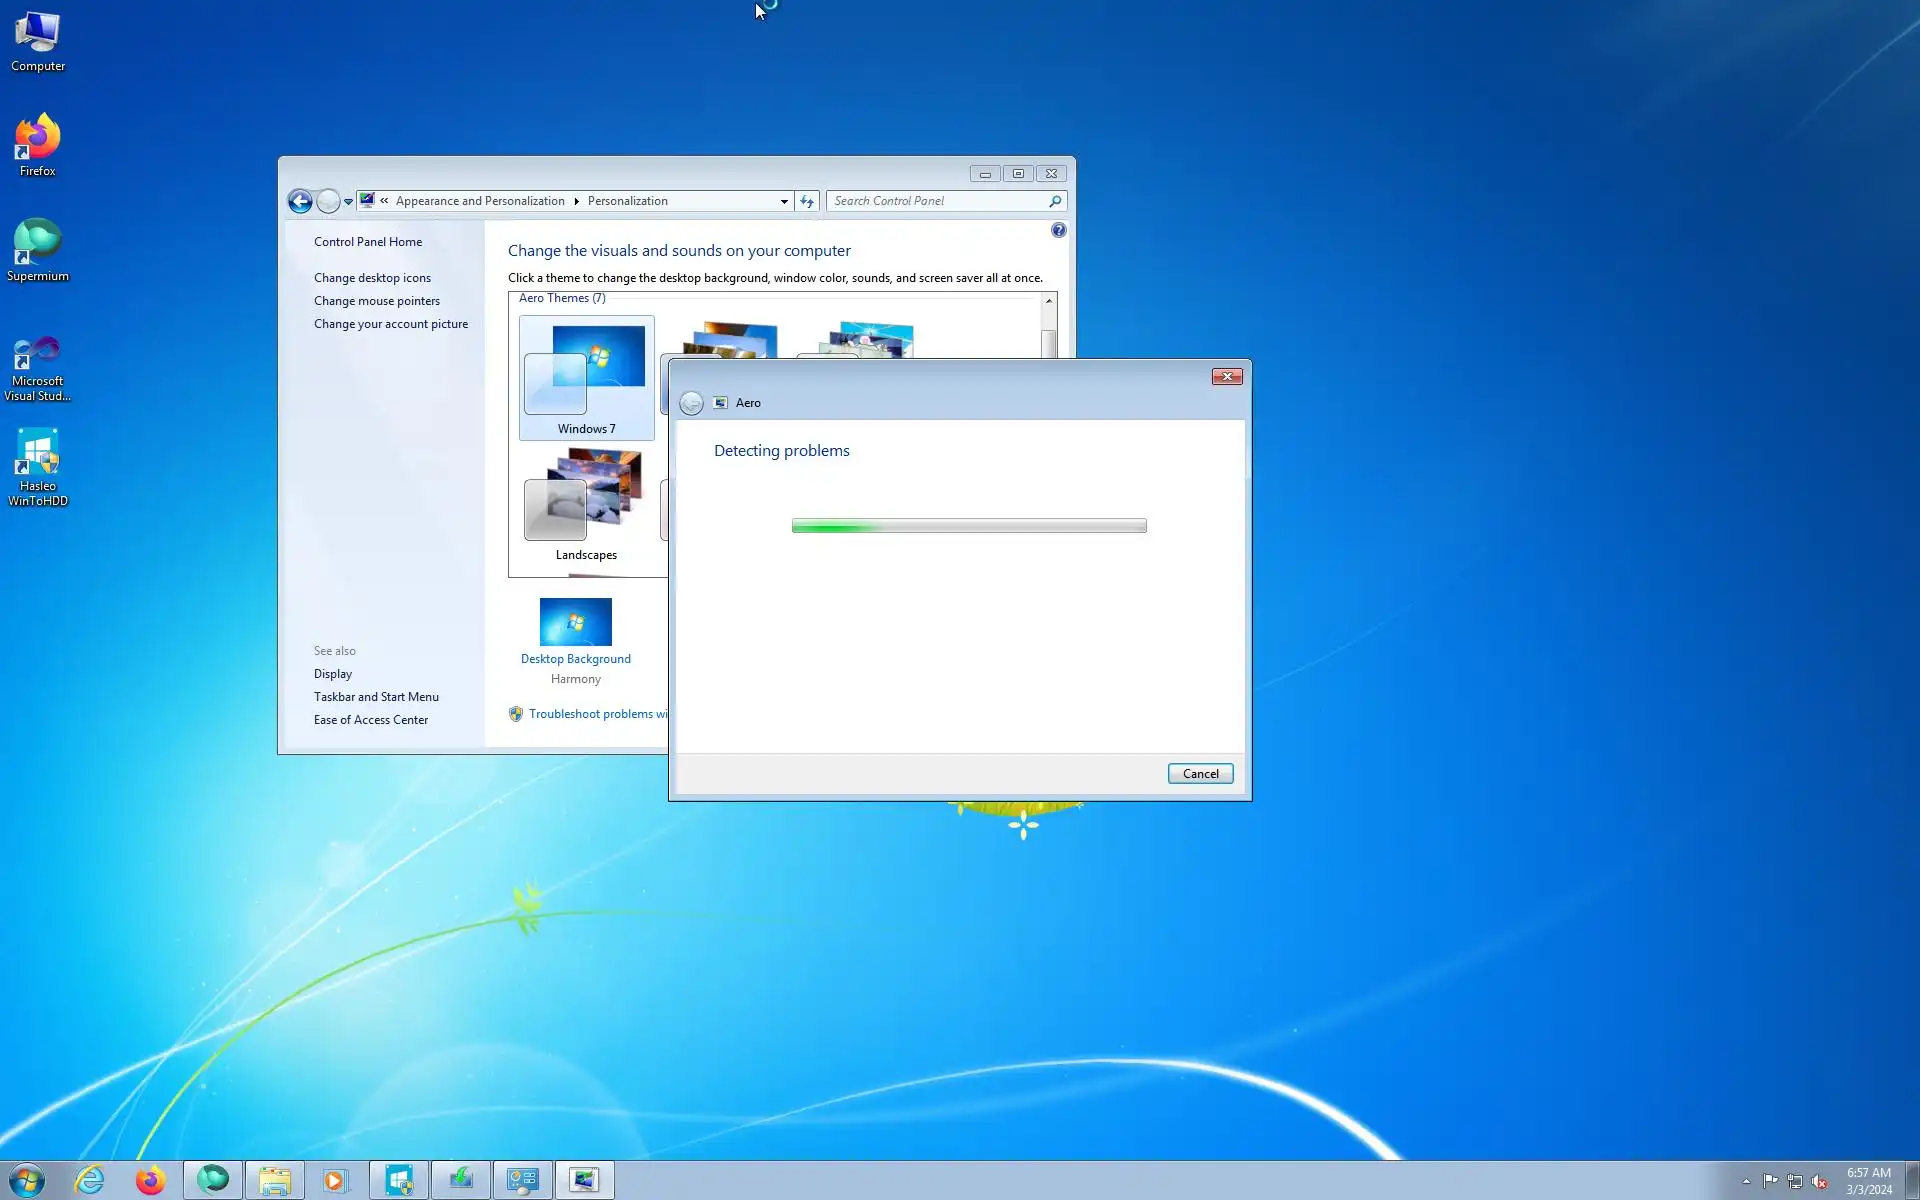Image resolution: width=1920 pixels, height=1200 pixels.
Task: Click the themes list scroll-up arrow
Action: click(x=1048, y=301)
